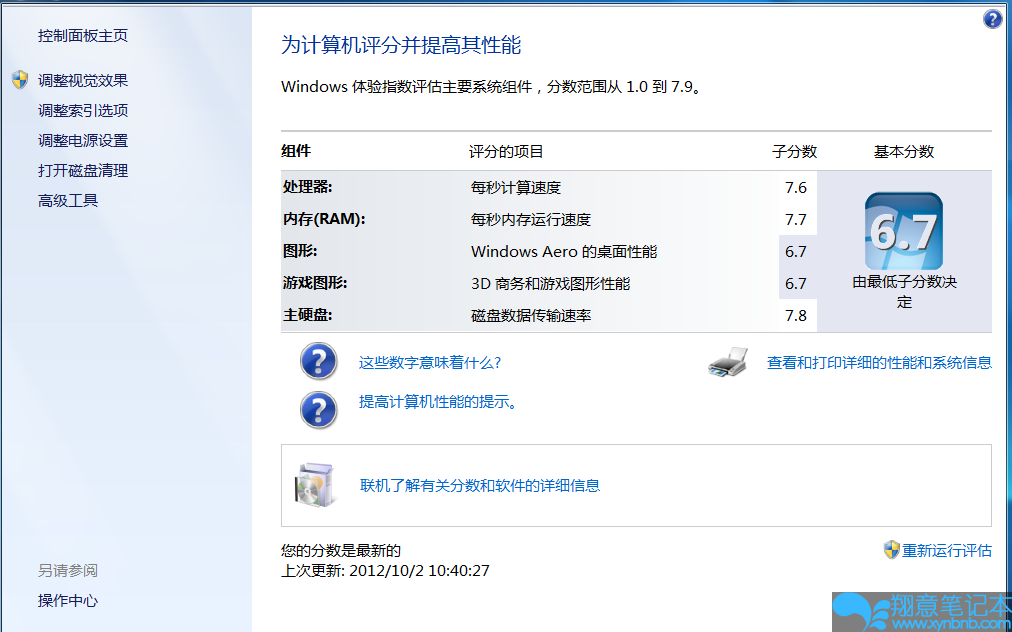Click the 主硬盘 row label
1012x632 pixels.
pos(307,315)
